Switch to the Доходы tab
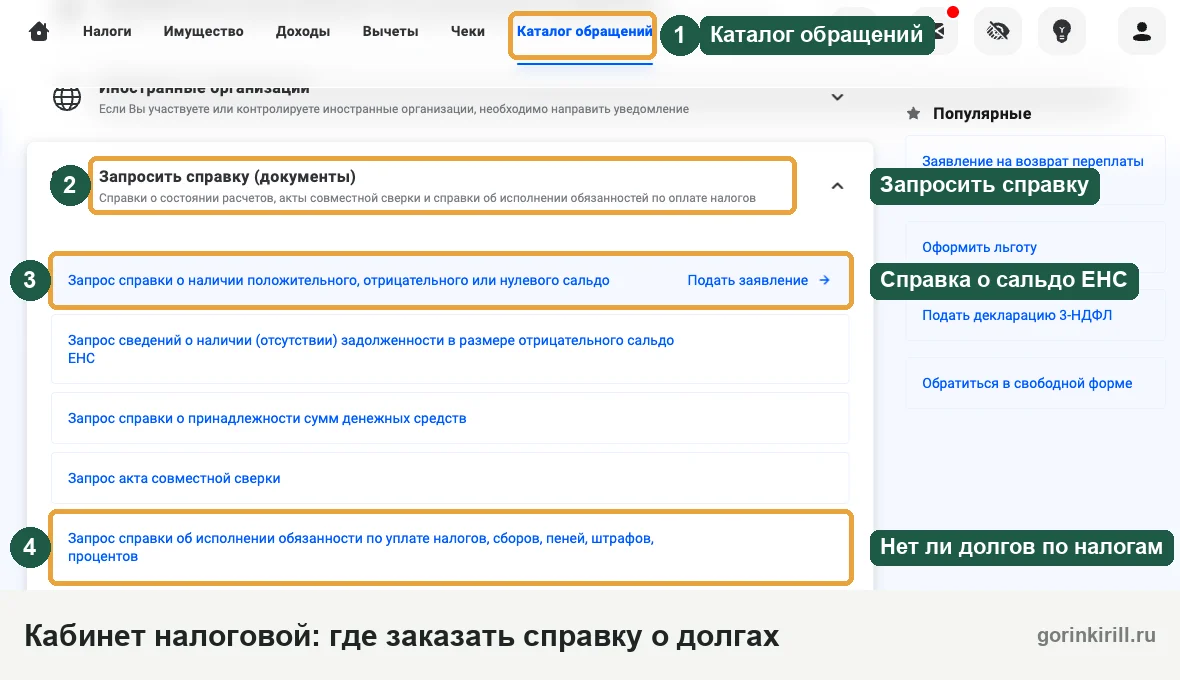Viewport: 1180px width, 680px height. coord(303,32)
